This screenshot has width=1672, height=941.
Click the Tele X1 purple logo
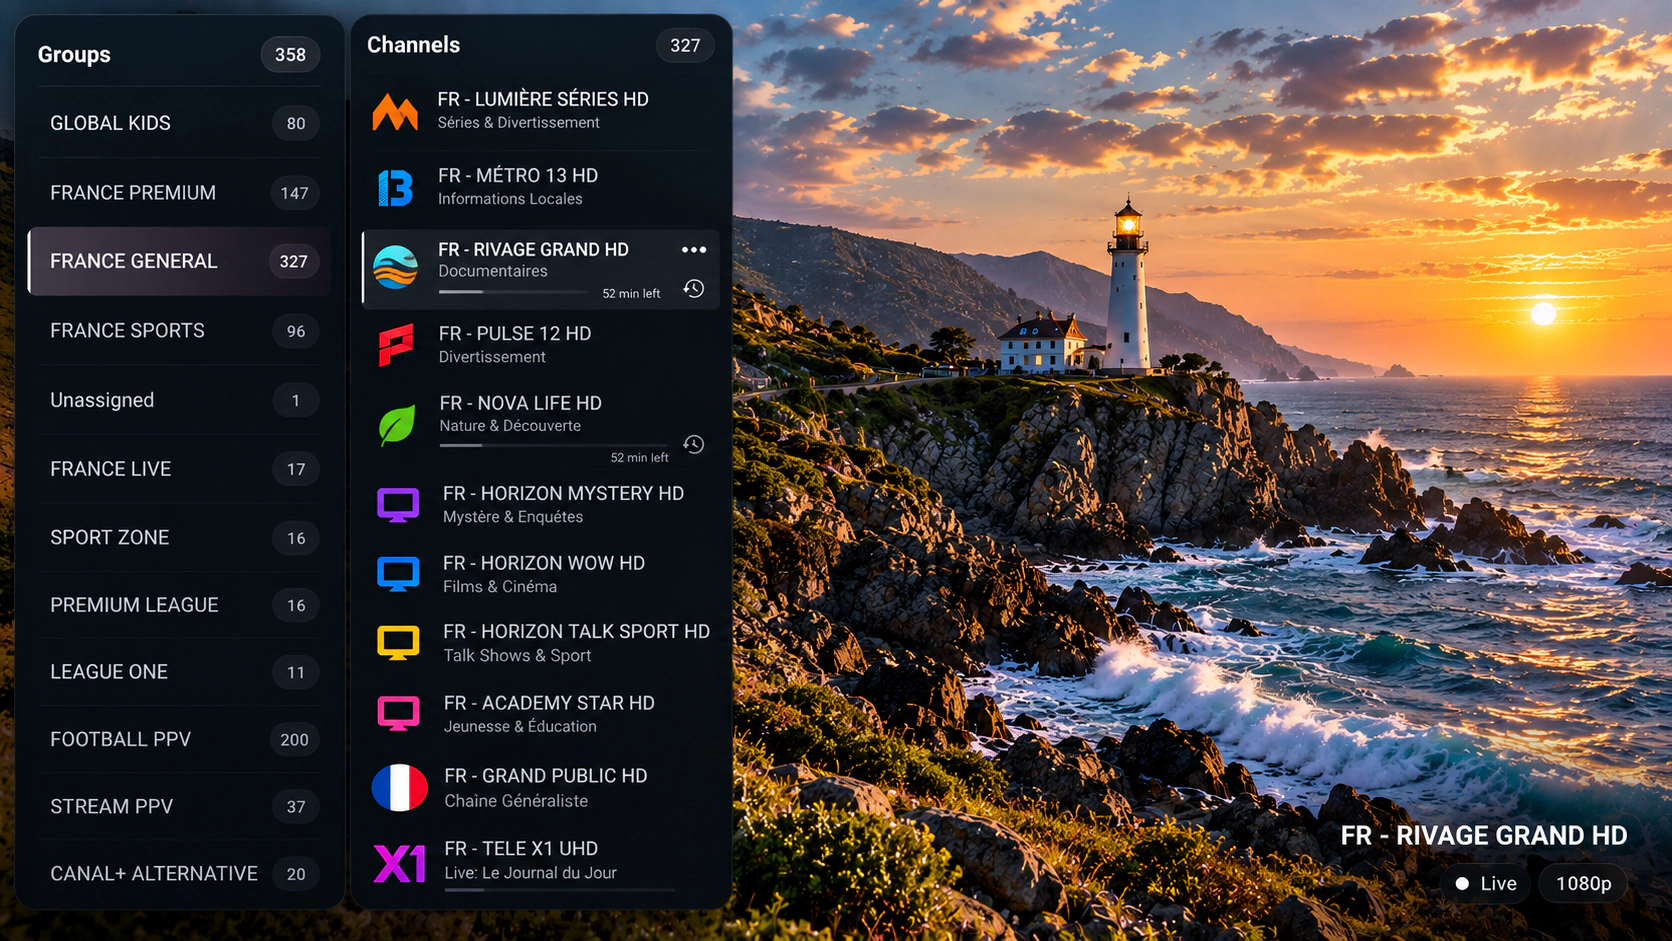[x=400, y=863]
